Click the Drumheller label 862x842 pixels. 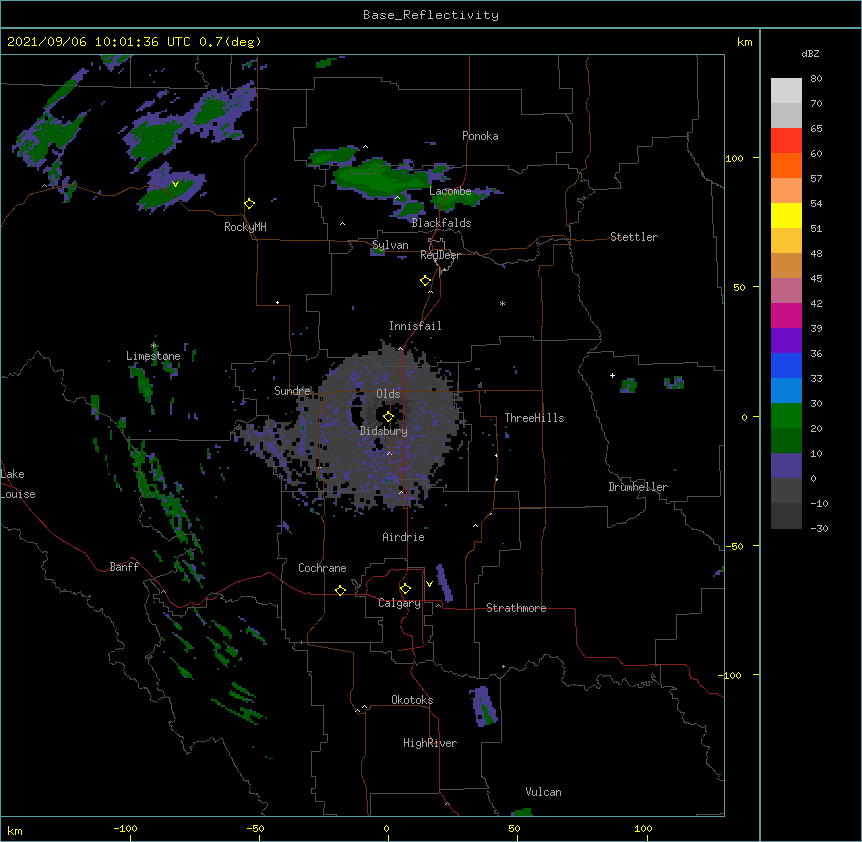pos(638,487)
